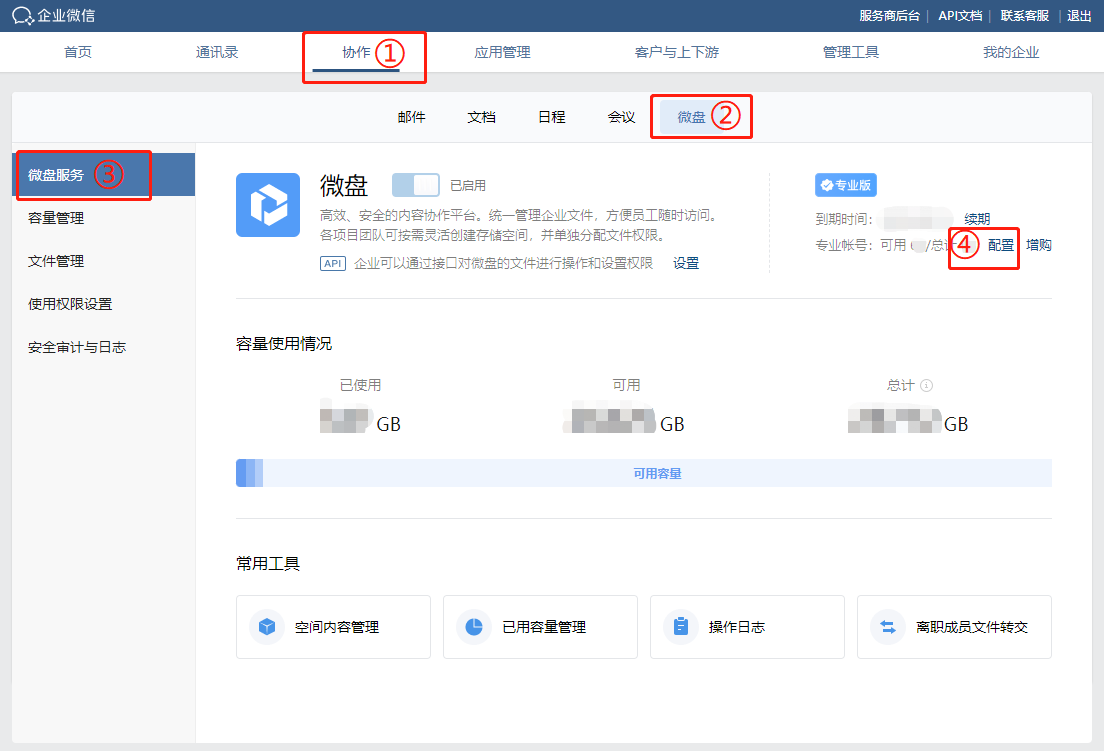Select the 微盘 sub-tab
The height and width of the screenshot is (751, 1104).
click(x=691, y=117)
